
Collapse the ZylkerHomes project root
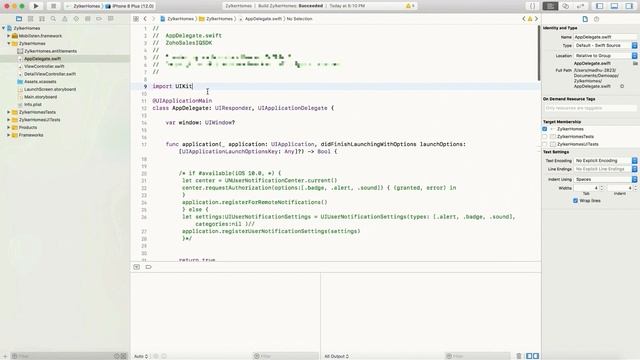4,28
